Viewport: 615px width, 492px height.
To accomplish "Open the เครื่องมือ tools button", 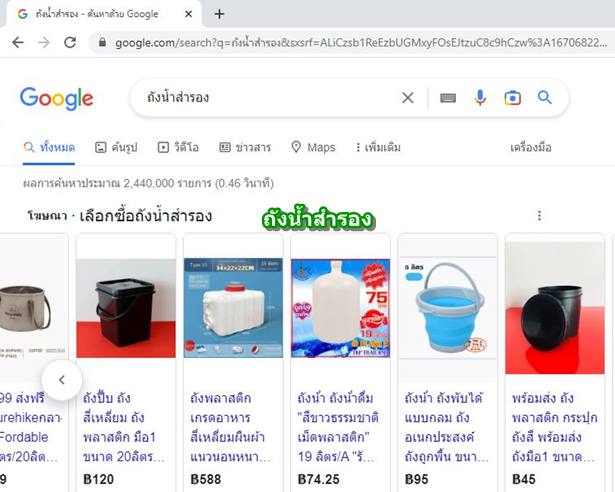I will 531,148.
